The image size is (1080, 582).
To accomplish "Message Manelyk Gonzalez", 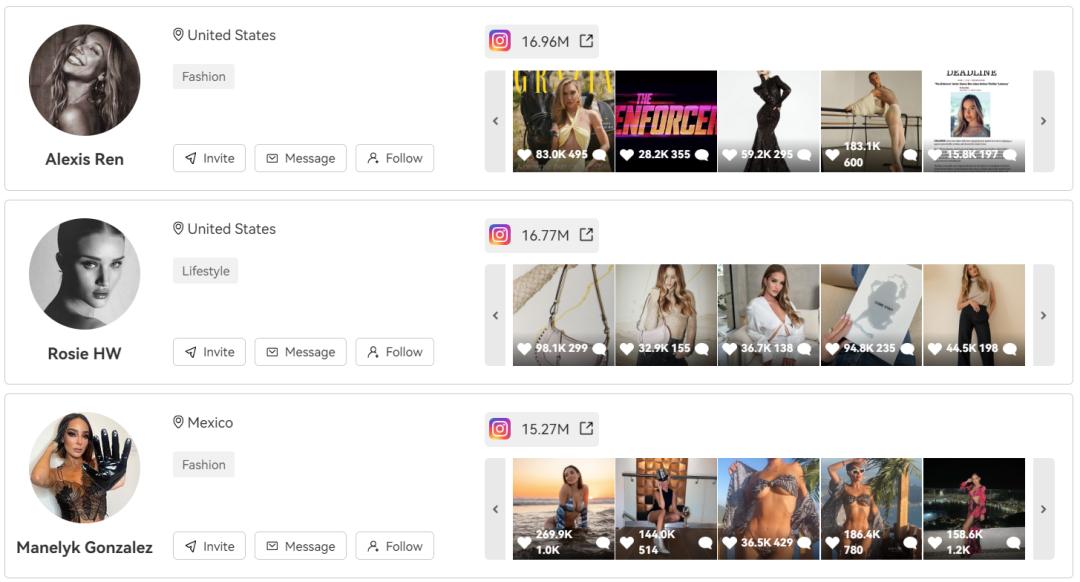I will point(300,546).
